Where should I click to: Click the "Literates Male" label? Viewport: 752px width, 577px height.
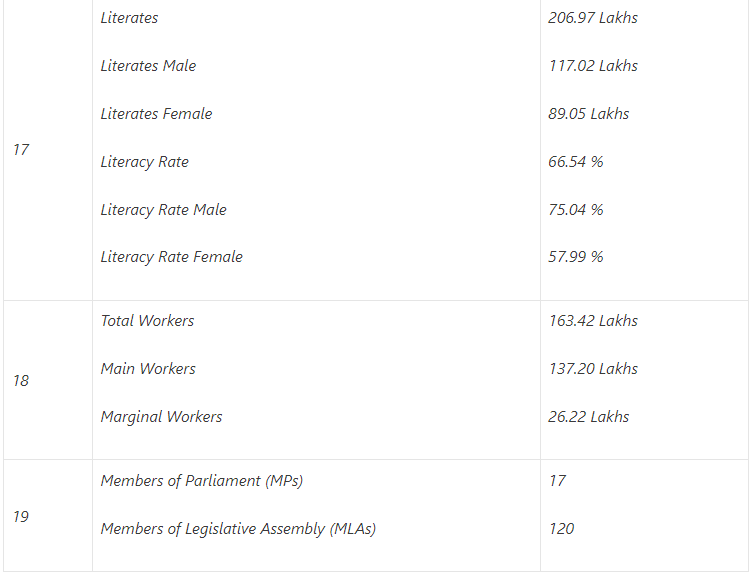[148, 66]
